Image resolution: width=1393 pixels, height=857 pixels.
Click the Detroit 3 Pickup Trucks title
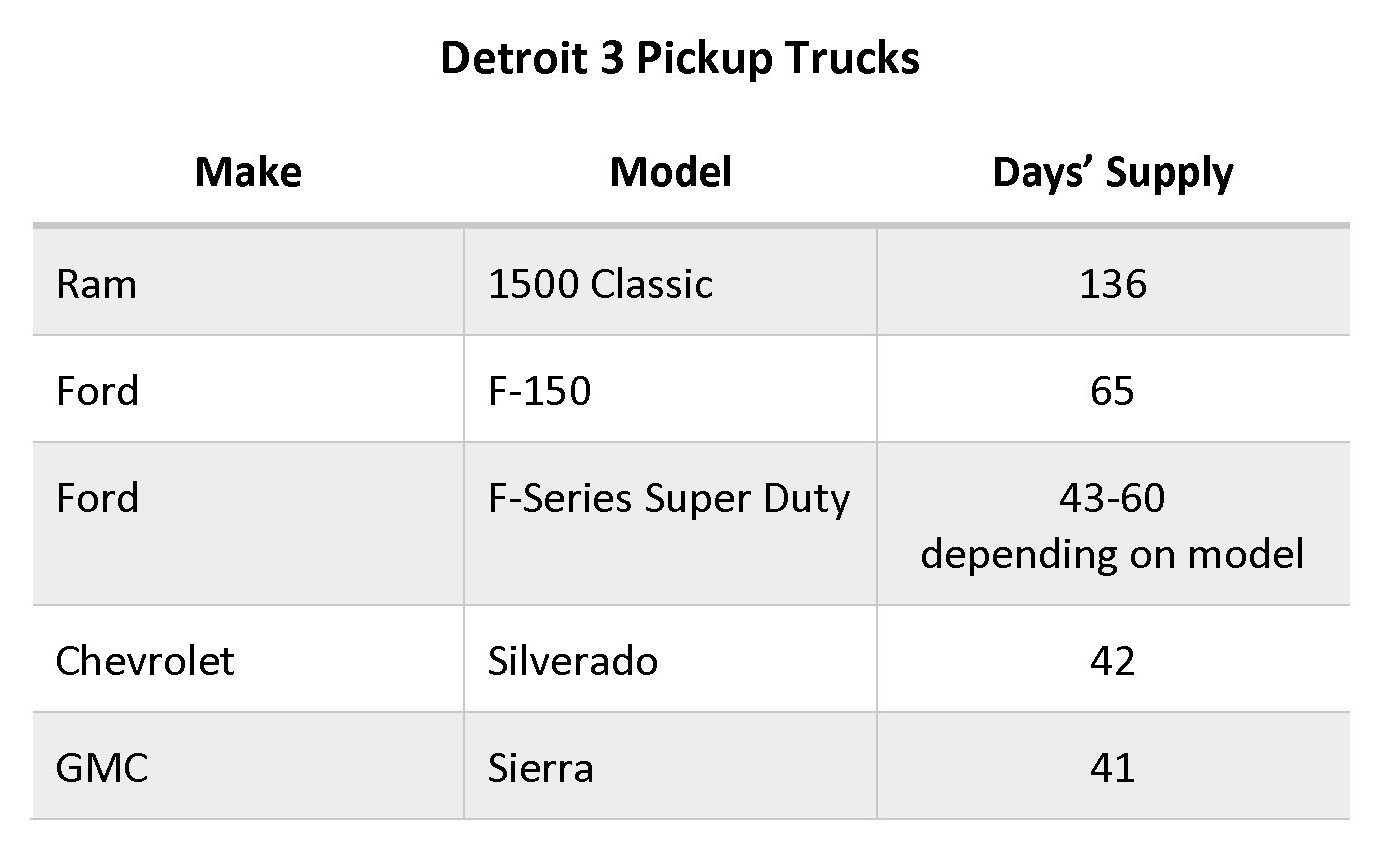coord(680,59)
